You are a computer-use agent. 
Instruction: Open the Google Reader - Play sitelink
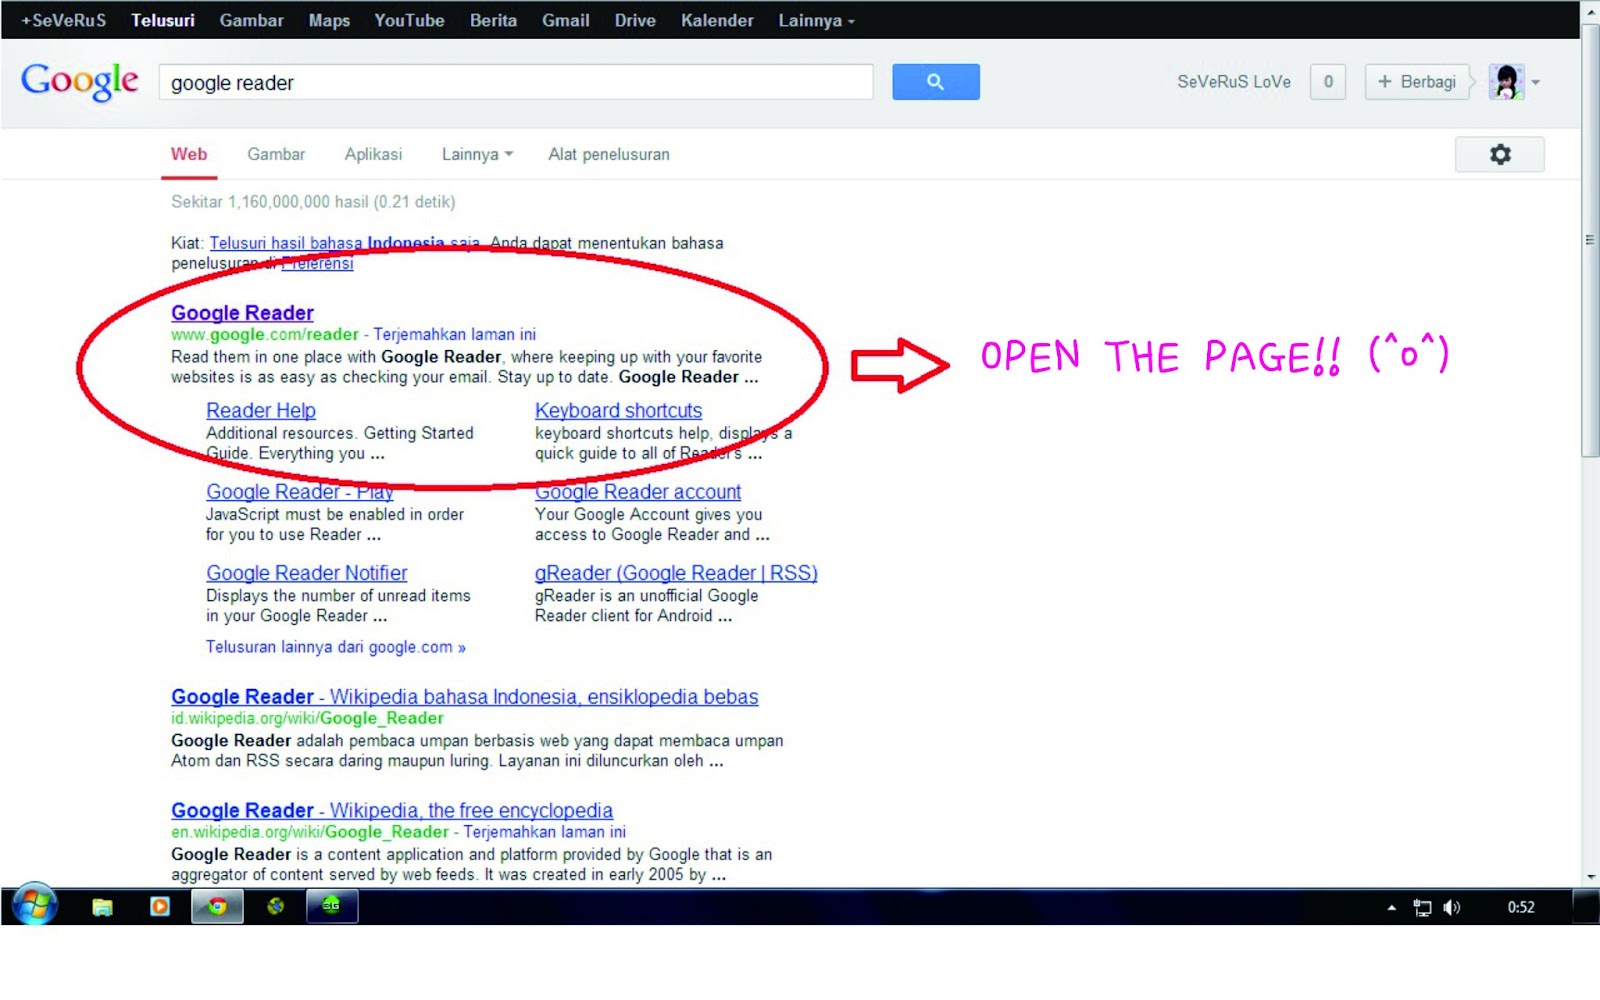[300, 491]
